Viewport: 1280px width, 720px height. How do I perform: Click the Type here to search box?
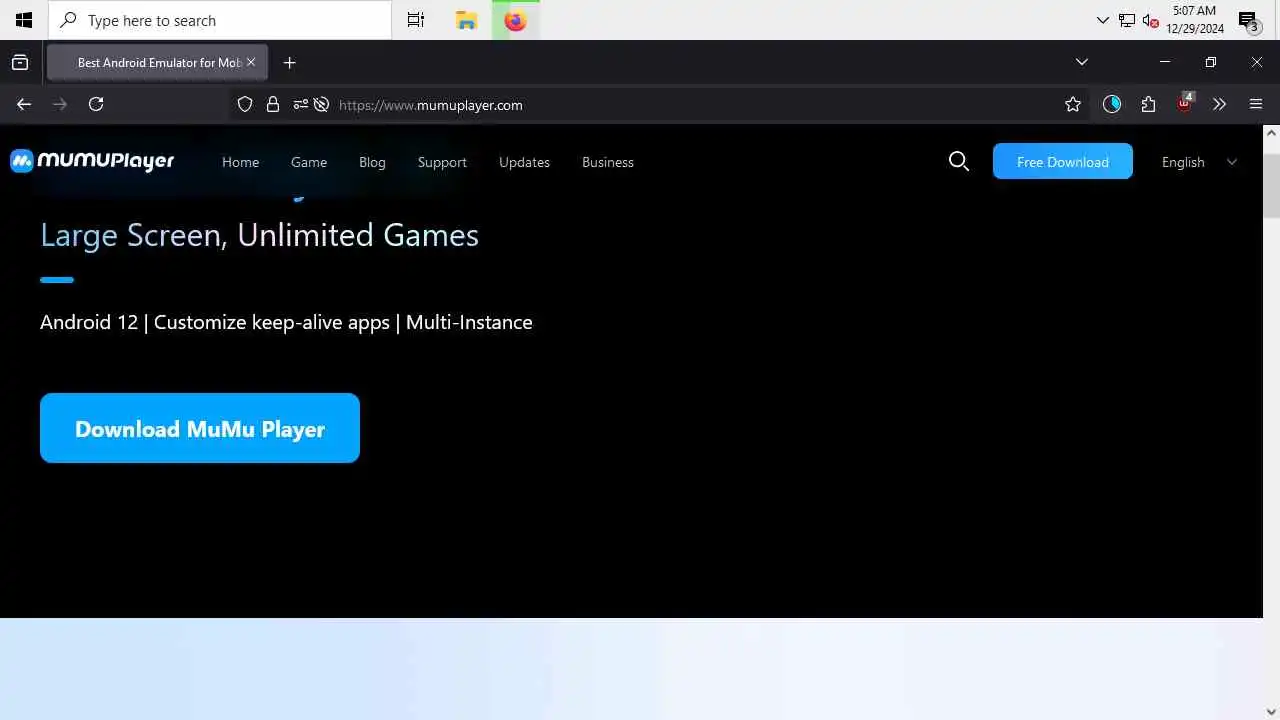(220, 20)
